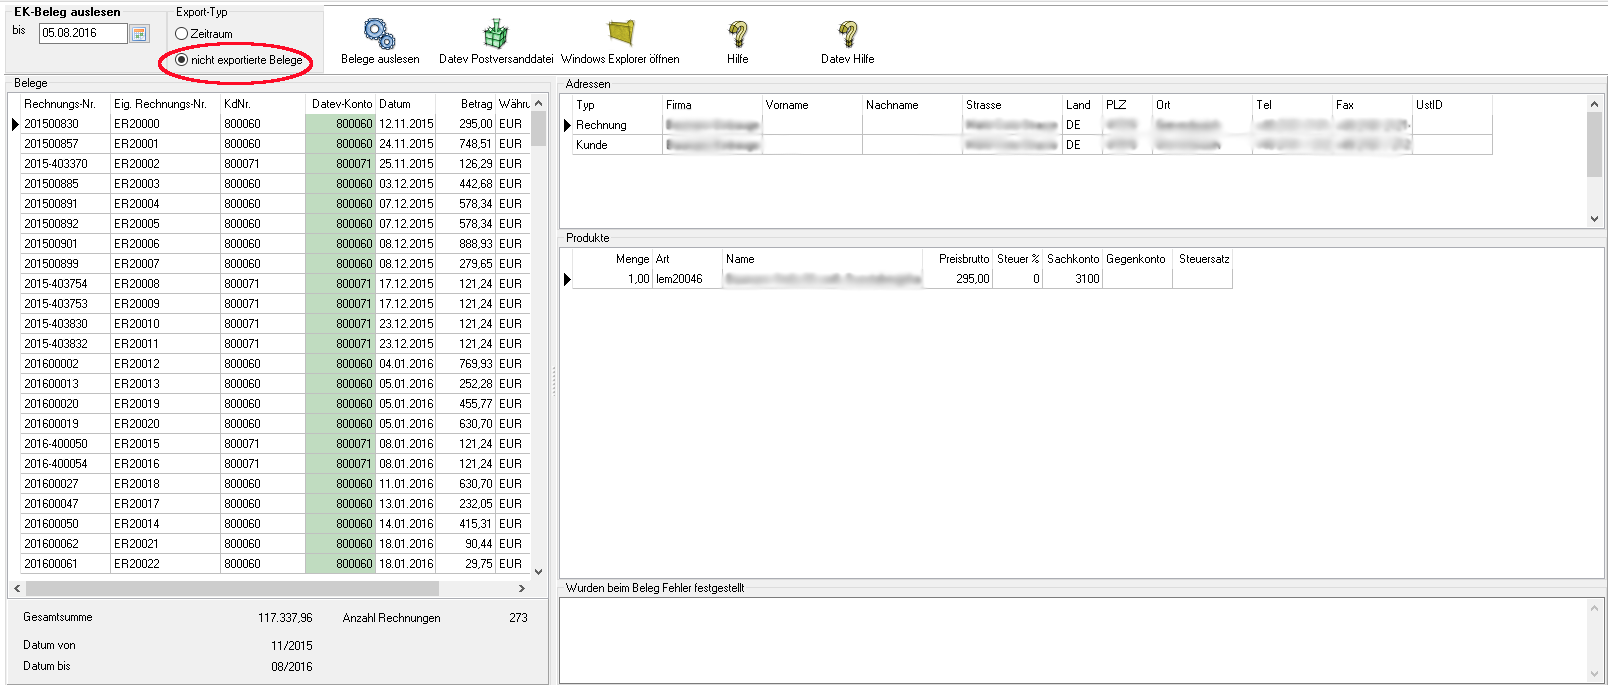Click the Preisbrutto column header in Produkte
Viewport: 1608px width, 685px height.
point(963,259)
